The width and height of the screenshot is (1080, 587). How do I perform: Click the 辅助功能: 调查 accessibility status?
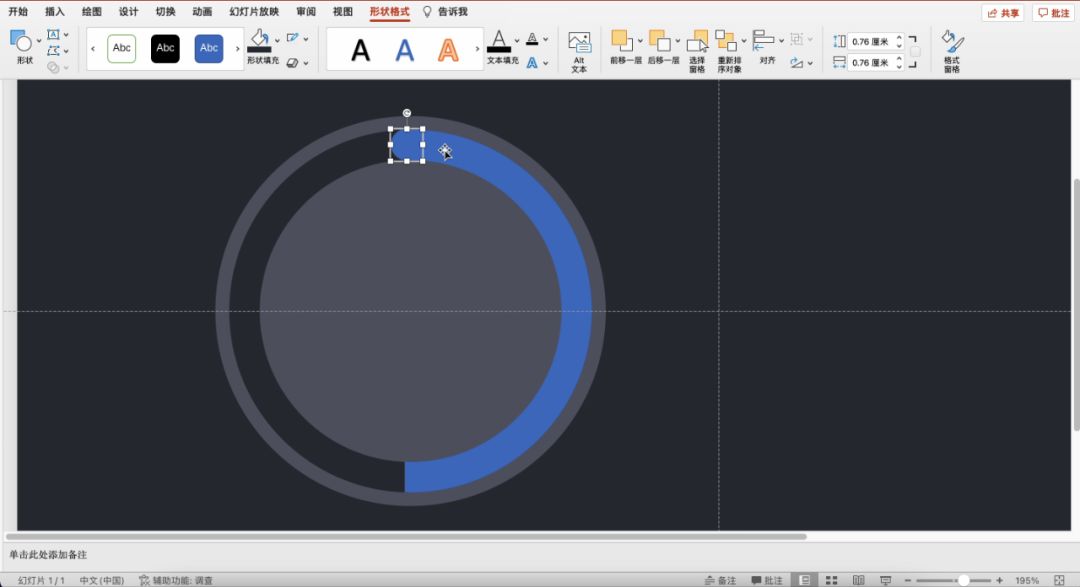(x=176, y=580)
